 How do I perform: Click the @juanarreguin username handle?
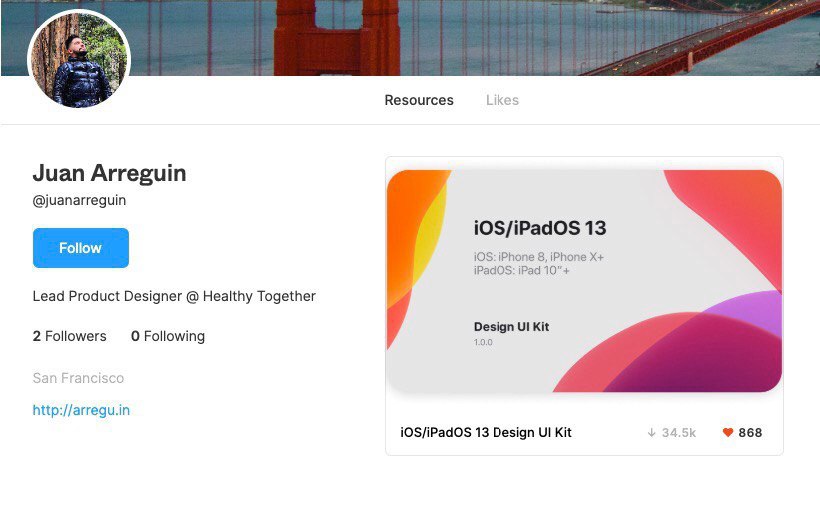(79, 200)
